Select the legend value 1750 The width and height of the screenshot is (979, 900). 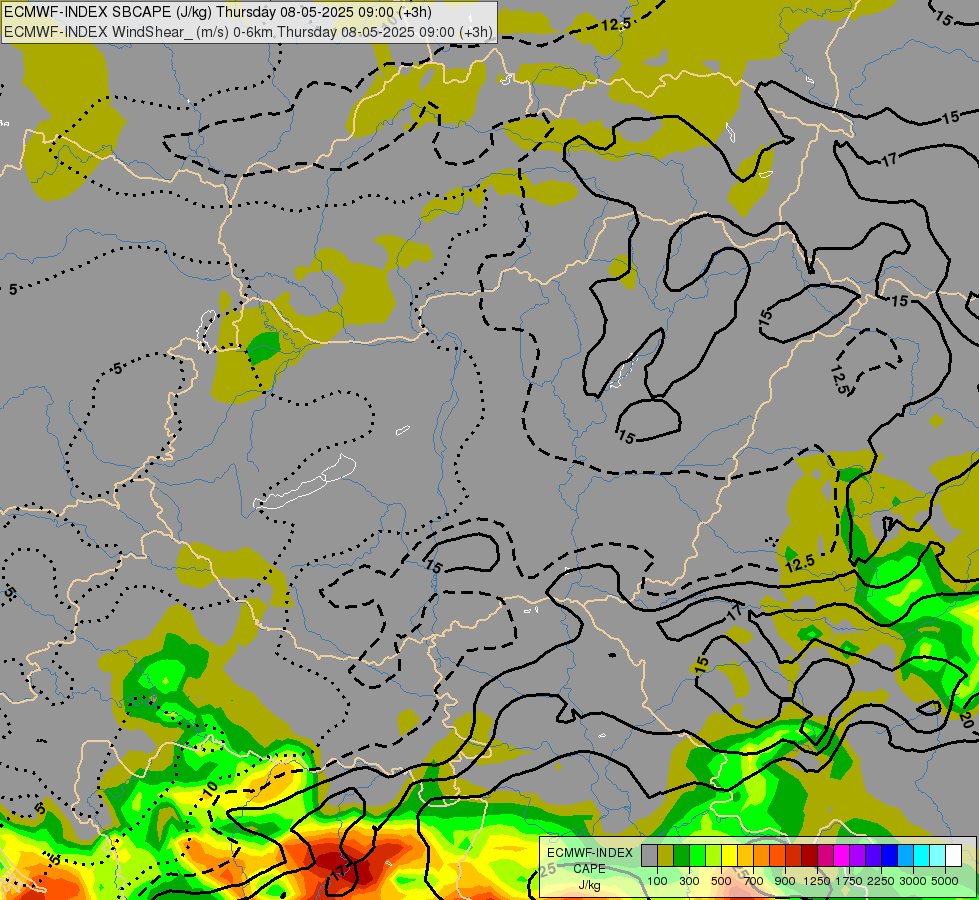pyautogui.click(x=850, y=881)
